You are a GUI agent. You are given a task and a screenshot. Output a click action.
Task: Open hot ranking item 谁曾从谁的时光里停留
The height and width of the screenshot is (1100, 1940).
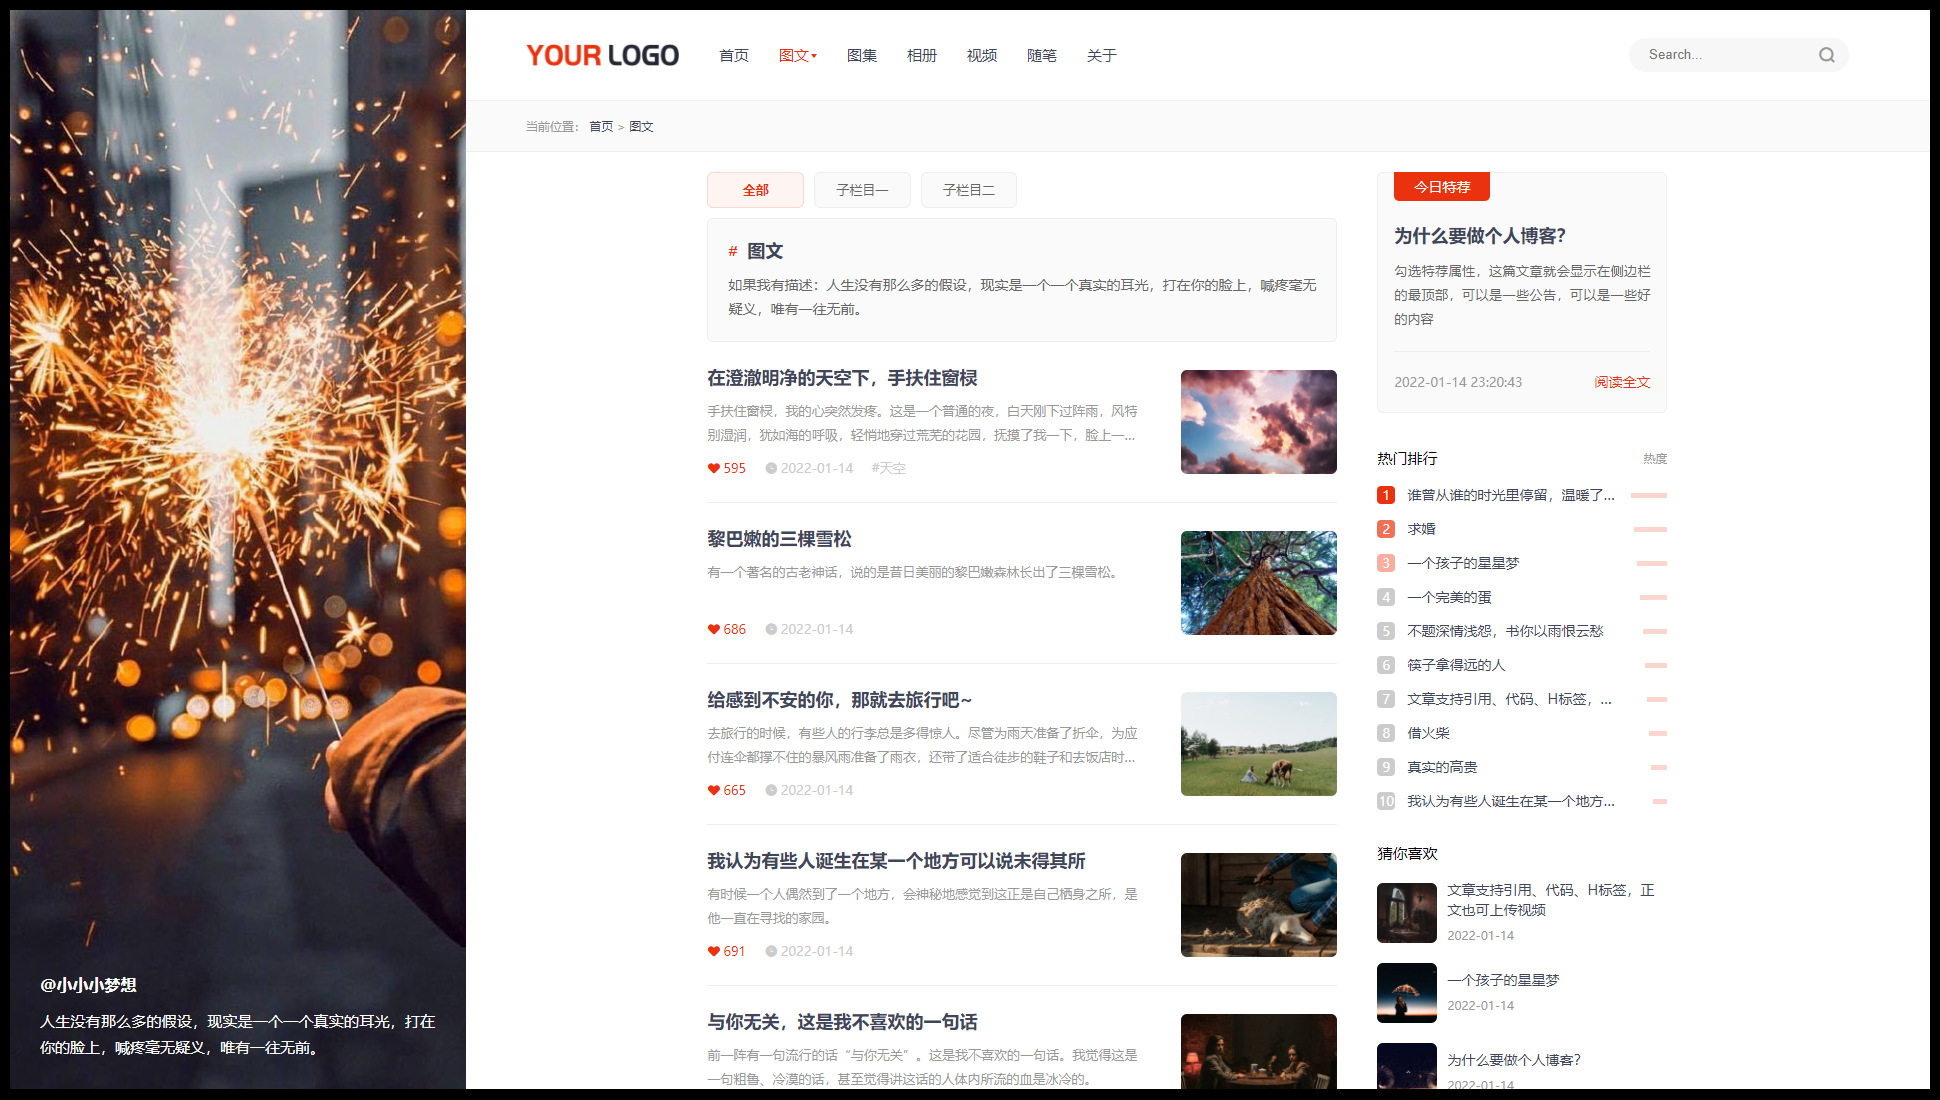coord(1510,495)
